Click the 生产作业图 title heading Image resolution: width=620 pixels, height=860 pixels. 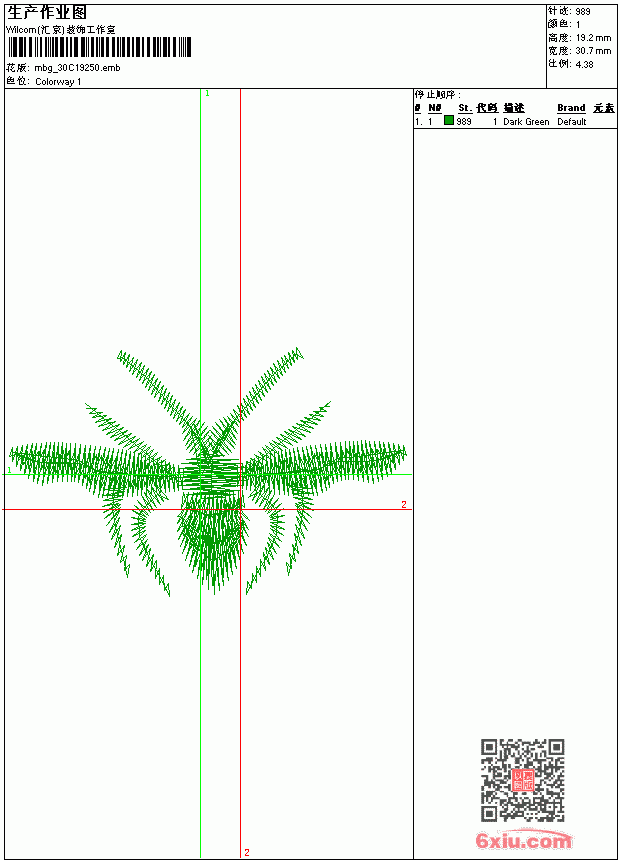point(47,13)
